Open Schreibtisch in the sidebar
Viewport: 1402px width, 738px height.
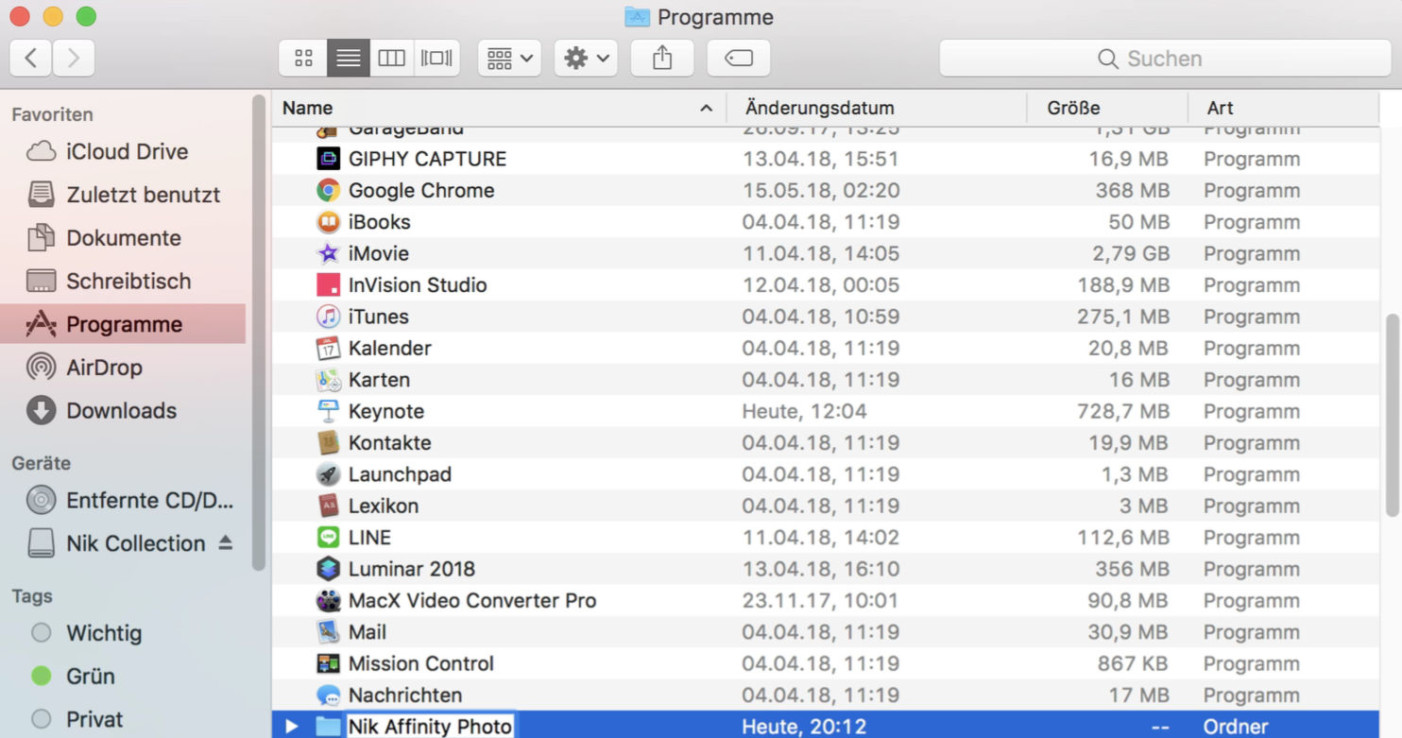[123, 281]
